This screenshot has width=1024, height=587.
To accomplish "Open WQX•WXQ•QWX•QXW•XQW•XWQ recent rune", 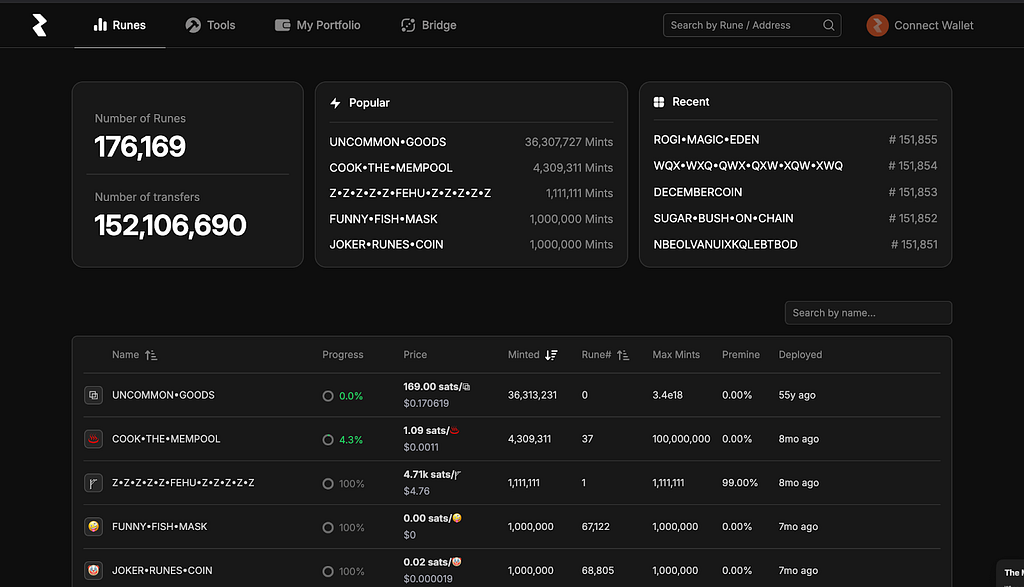I will pos(748,166).
